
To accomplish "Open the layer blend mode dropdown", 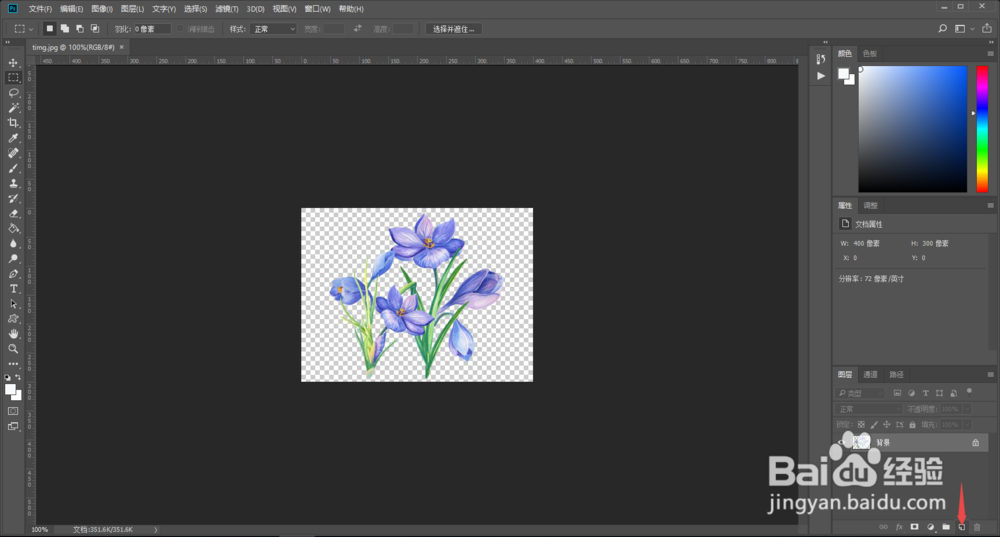I will coord(869,409).
